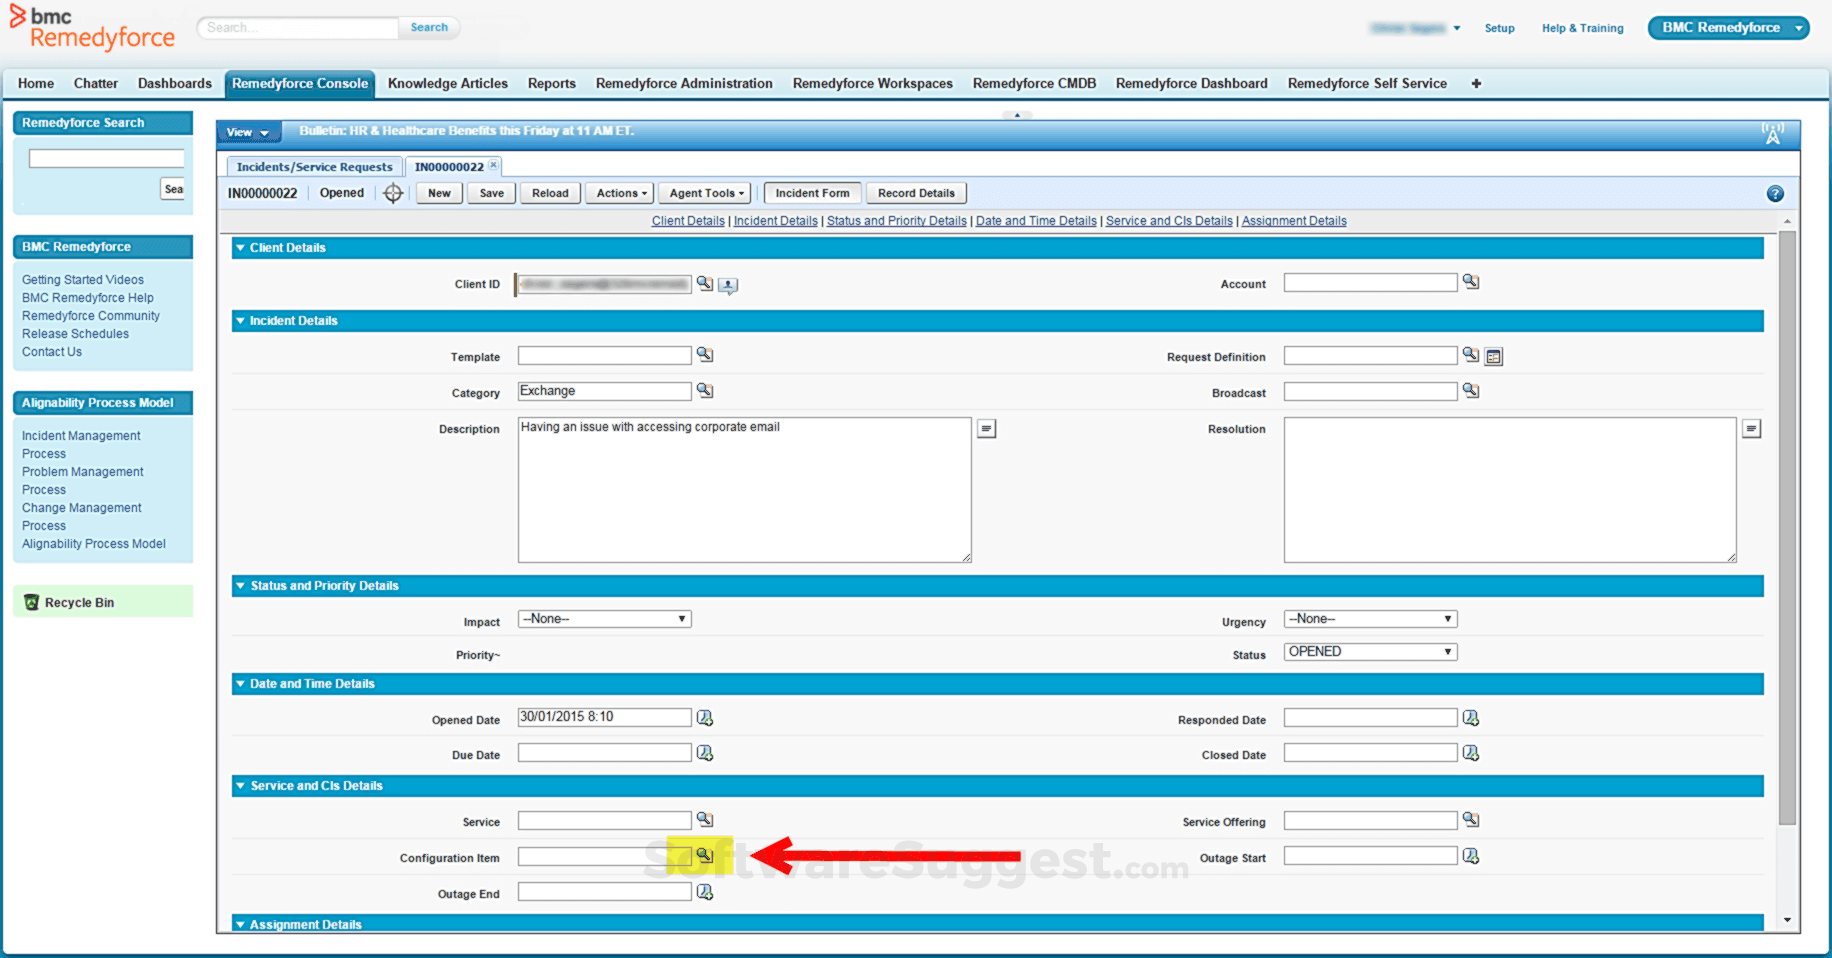Collapse the Client Details section

click(240, 248)
